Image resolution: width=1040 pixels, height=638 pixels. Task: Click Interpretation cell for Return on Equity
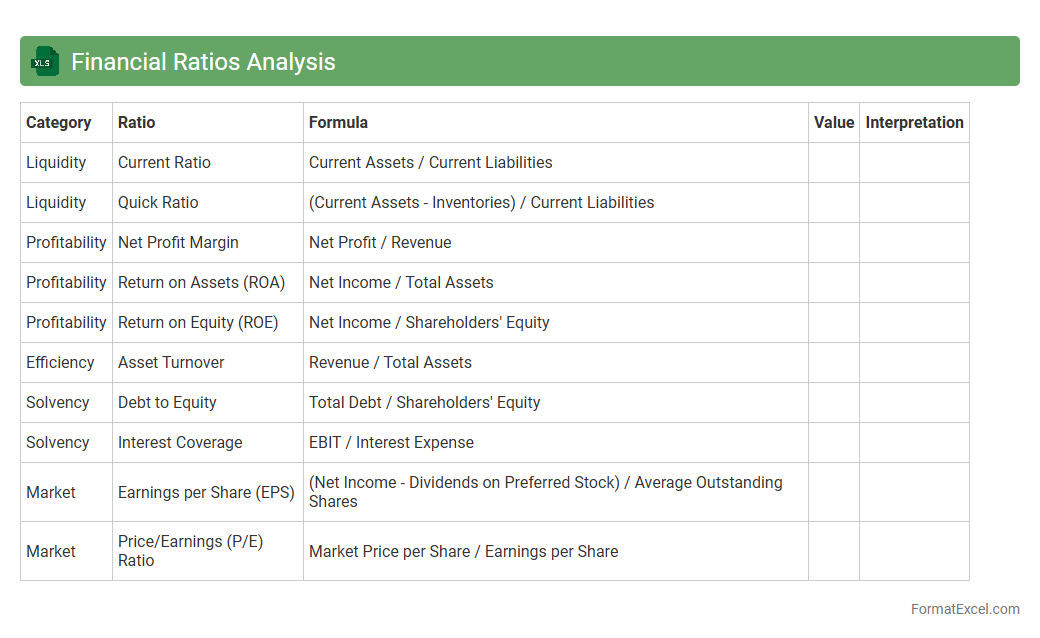tap(914, 323)
